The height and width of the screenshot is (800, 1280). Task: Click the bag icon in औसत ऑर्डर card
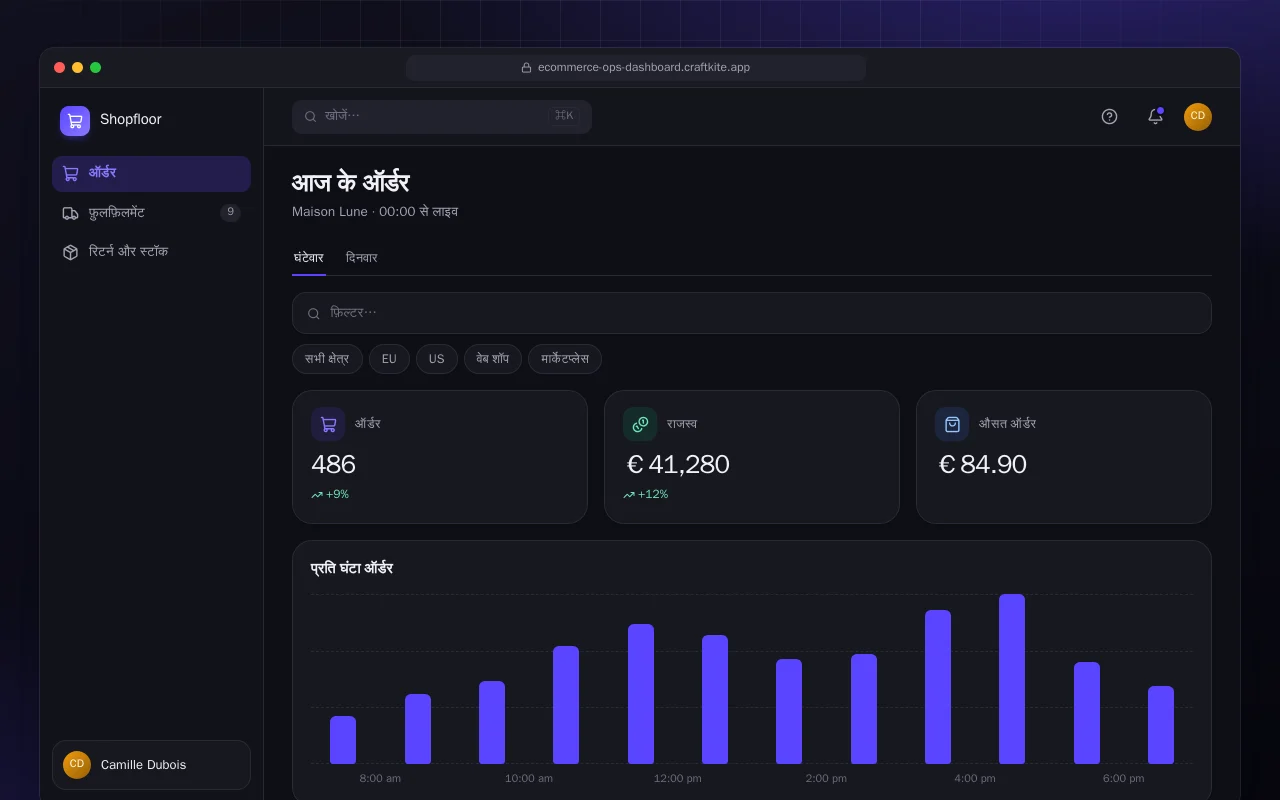pyautogui.click(x=952, y=424)
